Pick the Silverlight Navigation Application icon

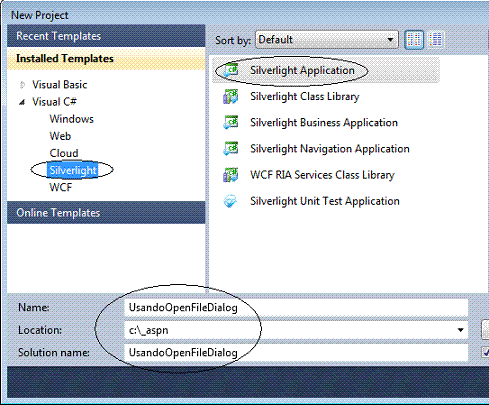(231, 149)
